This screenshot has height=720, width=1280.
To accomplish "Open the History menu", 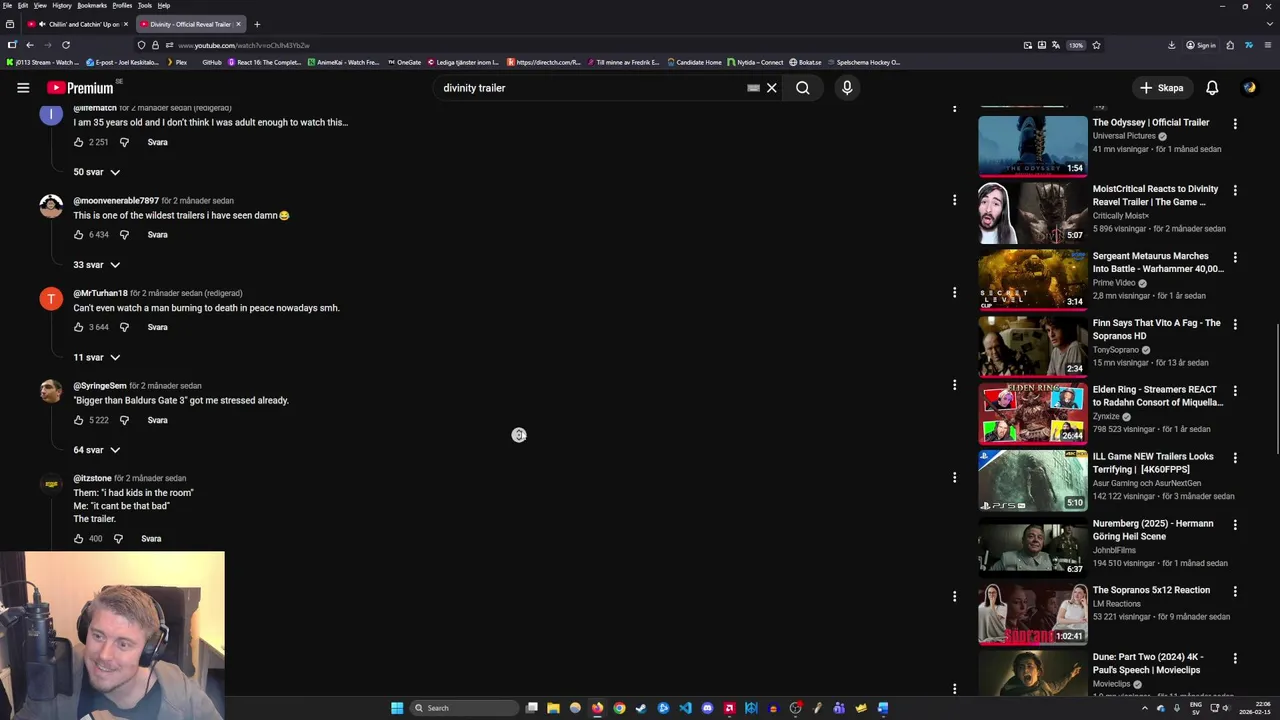I will coord(61,5).
